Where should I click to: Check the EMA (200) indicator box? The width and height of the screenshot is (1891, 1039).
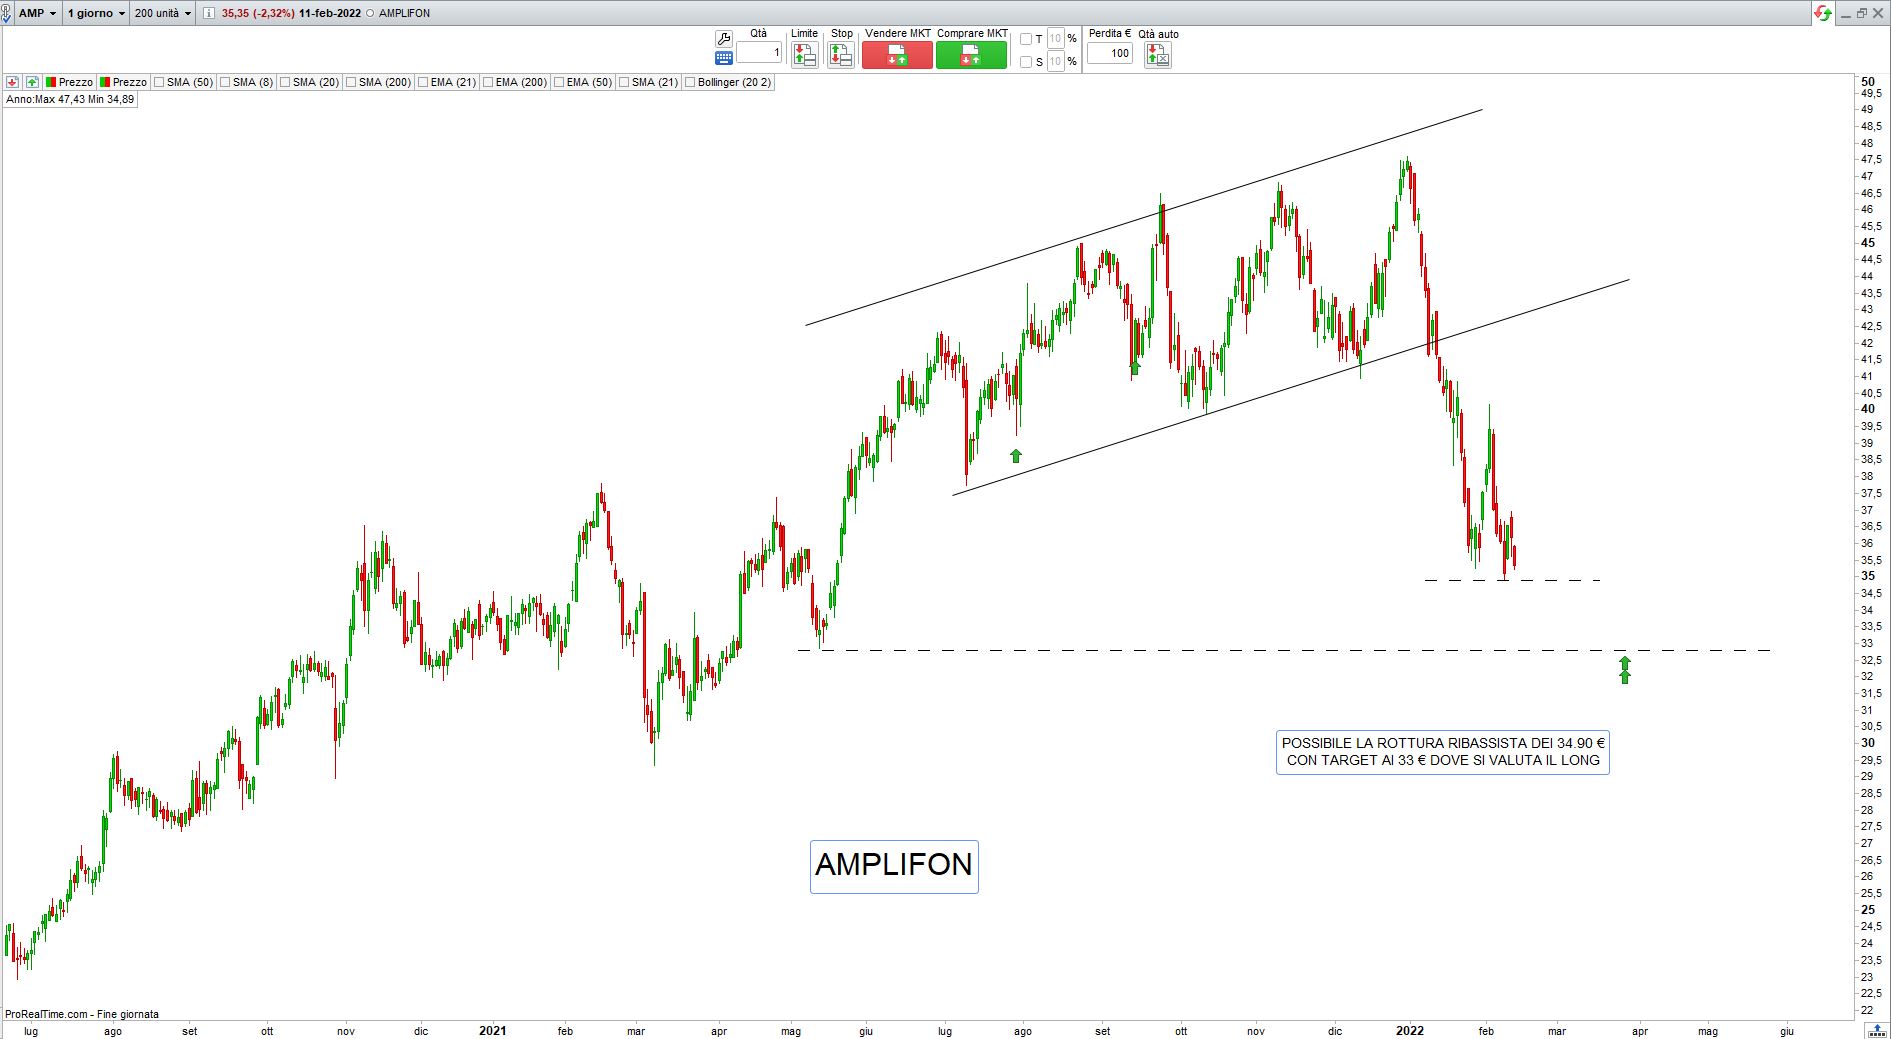488,82
